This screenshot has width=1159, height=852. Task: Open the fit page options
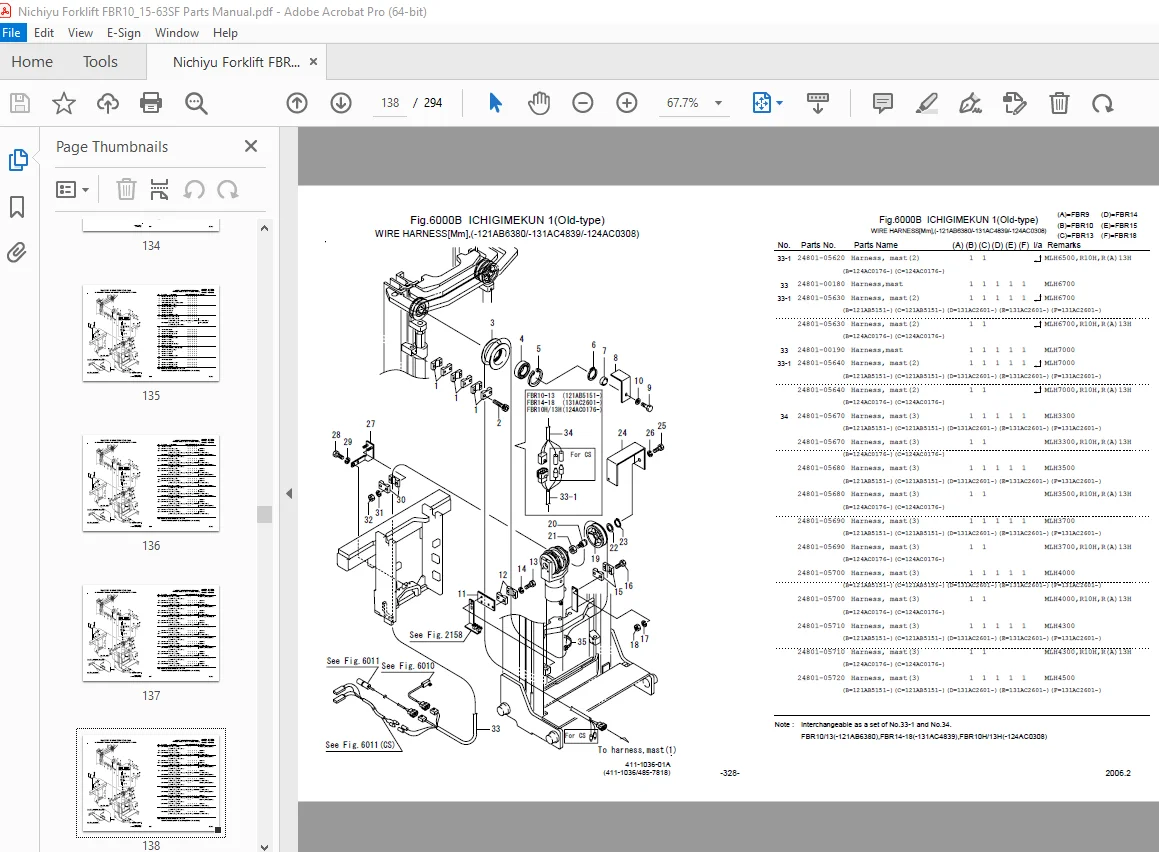click(x=767, y=103)
